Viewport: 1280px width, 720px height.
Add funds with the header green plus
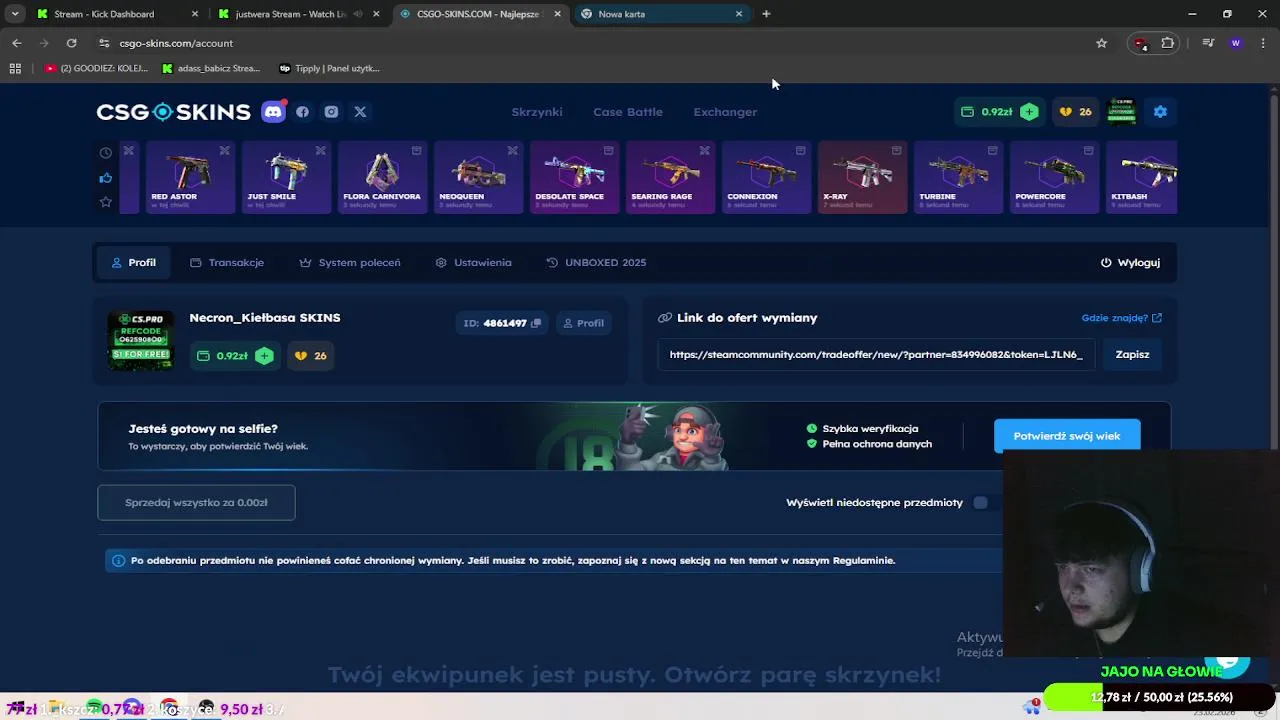[x=1029, y=112]
